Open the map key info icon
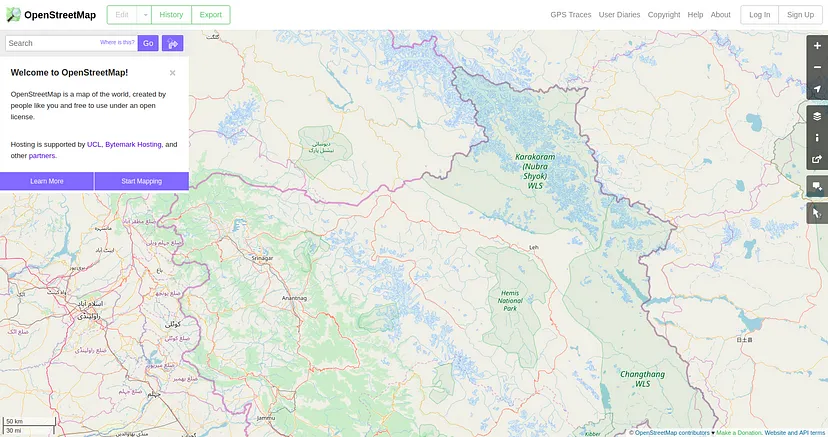This screenshot has width=828, height=437. [817, 138]
